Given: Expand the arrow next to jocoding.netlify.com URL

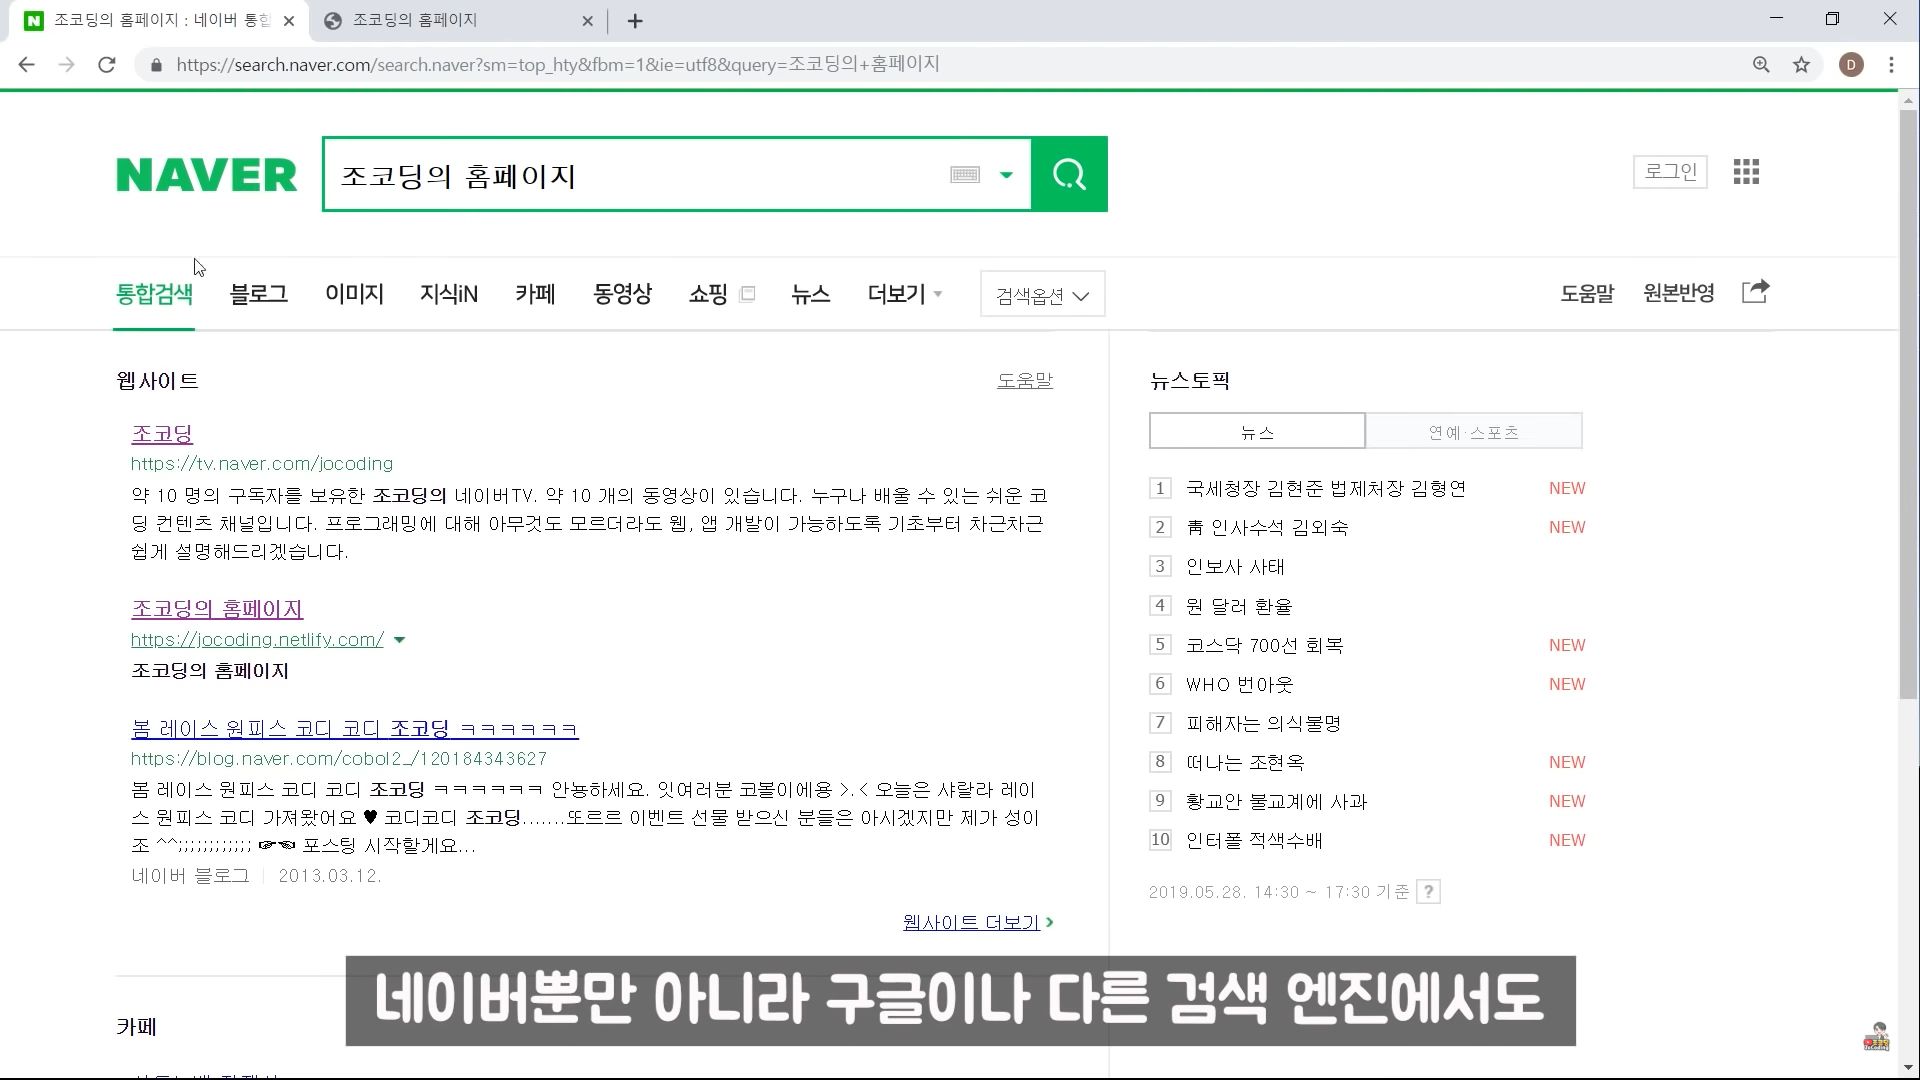Looking at the screenshot, I should click(x=399, y=640).
